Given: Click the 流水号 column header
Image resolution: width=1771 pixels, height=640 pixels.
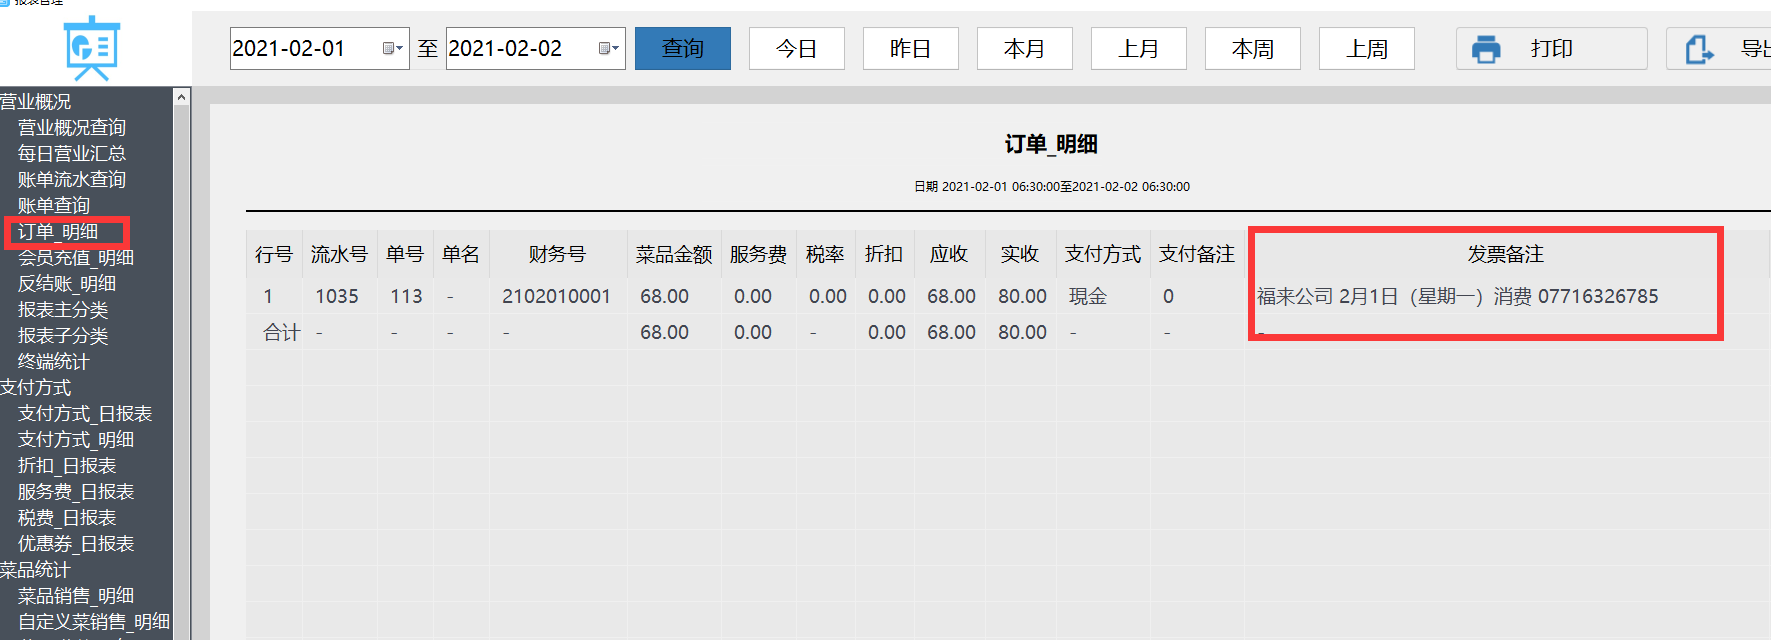Looking at the screenshot, I should click(339, 254).
